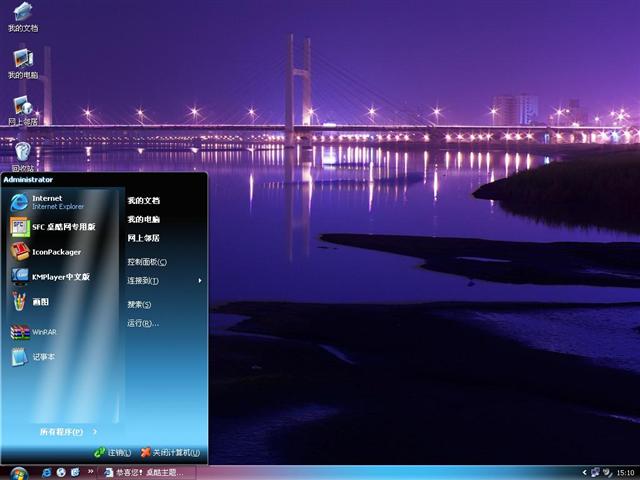640x480 pixels.
Task: Choose 搜索(S) in the Start menu
Action: (x=139, y=304)
